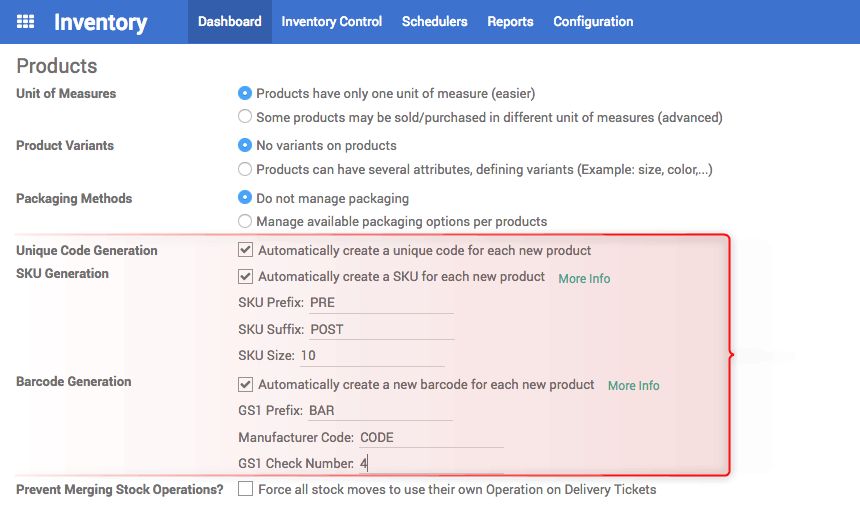Open More Info link for SKU Generation
Image resolution: width=860 pixels, height=509 pixels.
click(584, 279)
